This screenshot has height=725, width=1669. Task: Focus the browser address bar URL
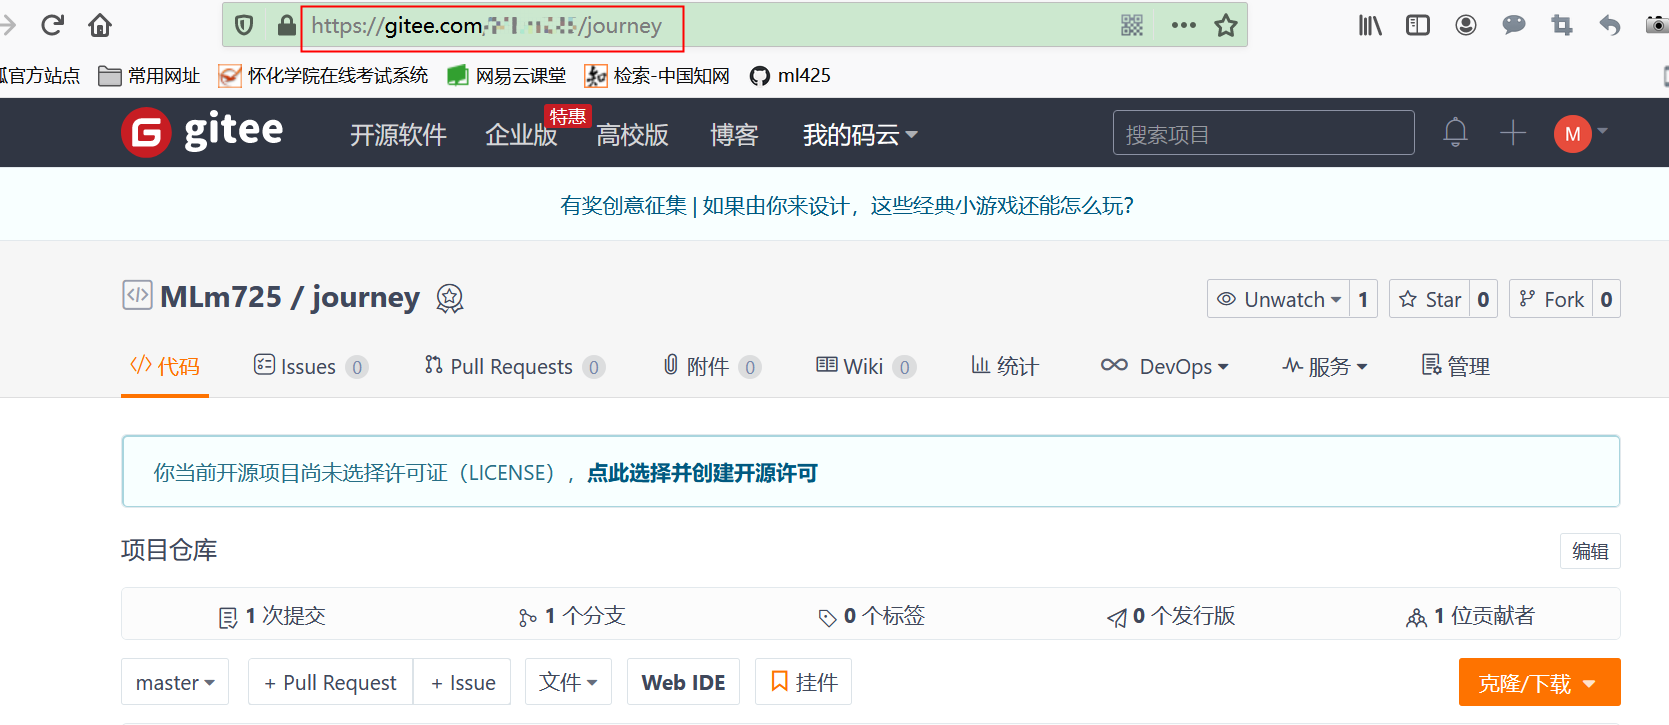click(486, 26)
